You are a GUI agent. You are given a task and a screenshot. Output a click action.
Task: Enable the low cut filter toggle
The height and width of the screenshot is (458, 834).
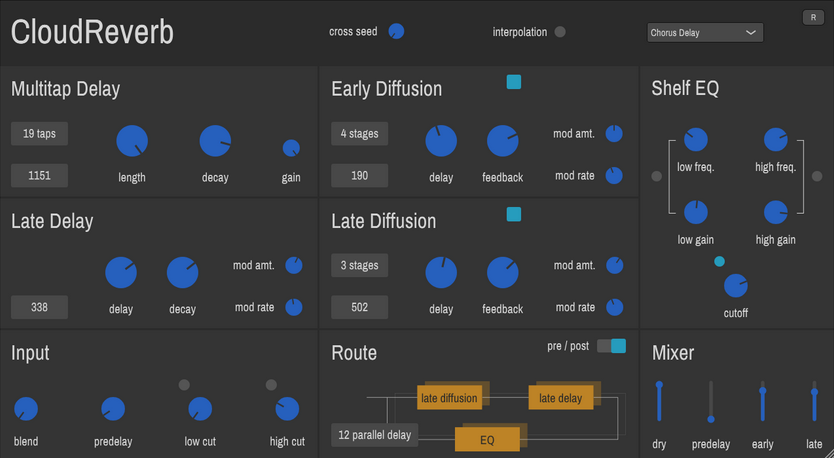point(184,385)
